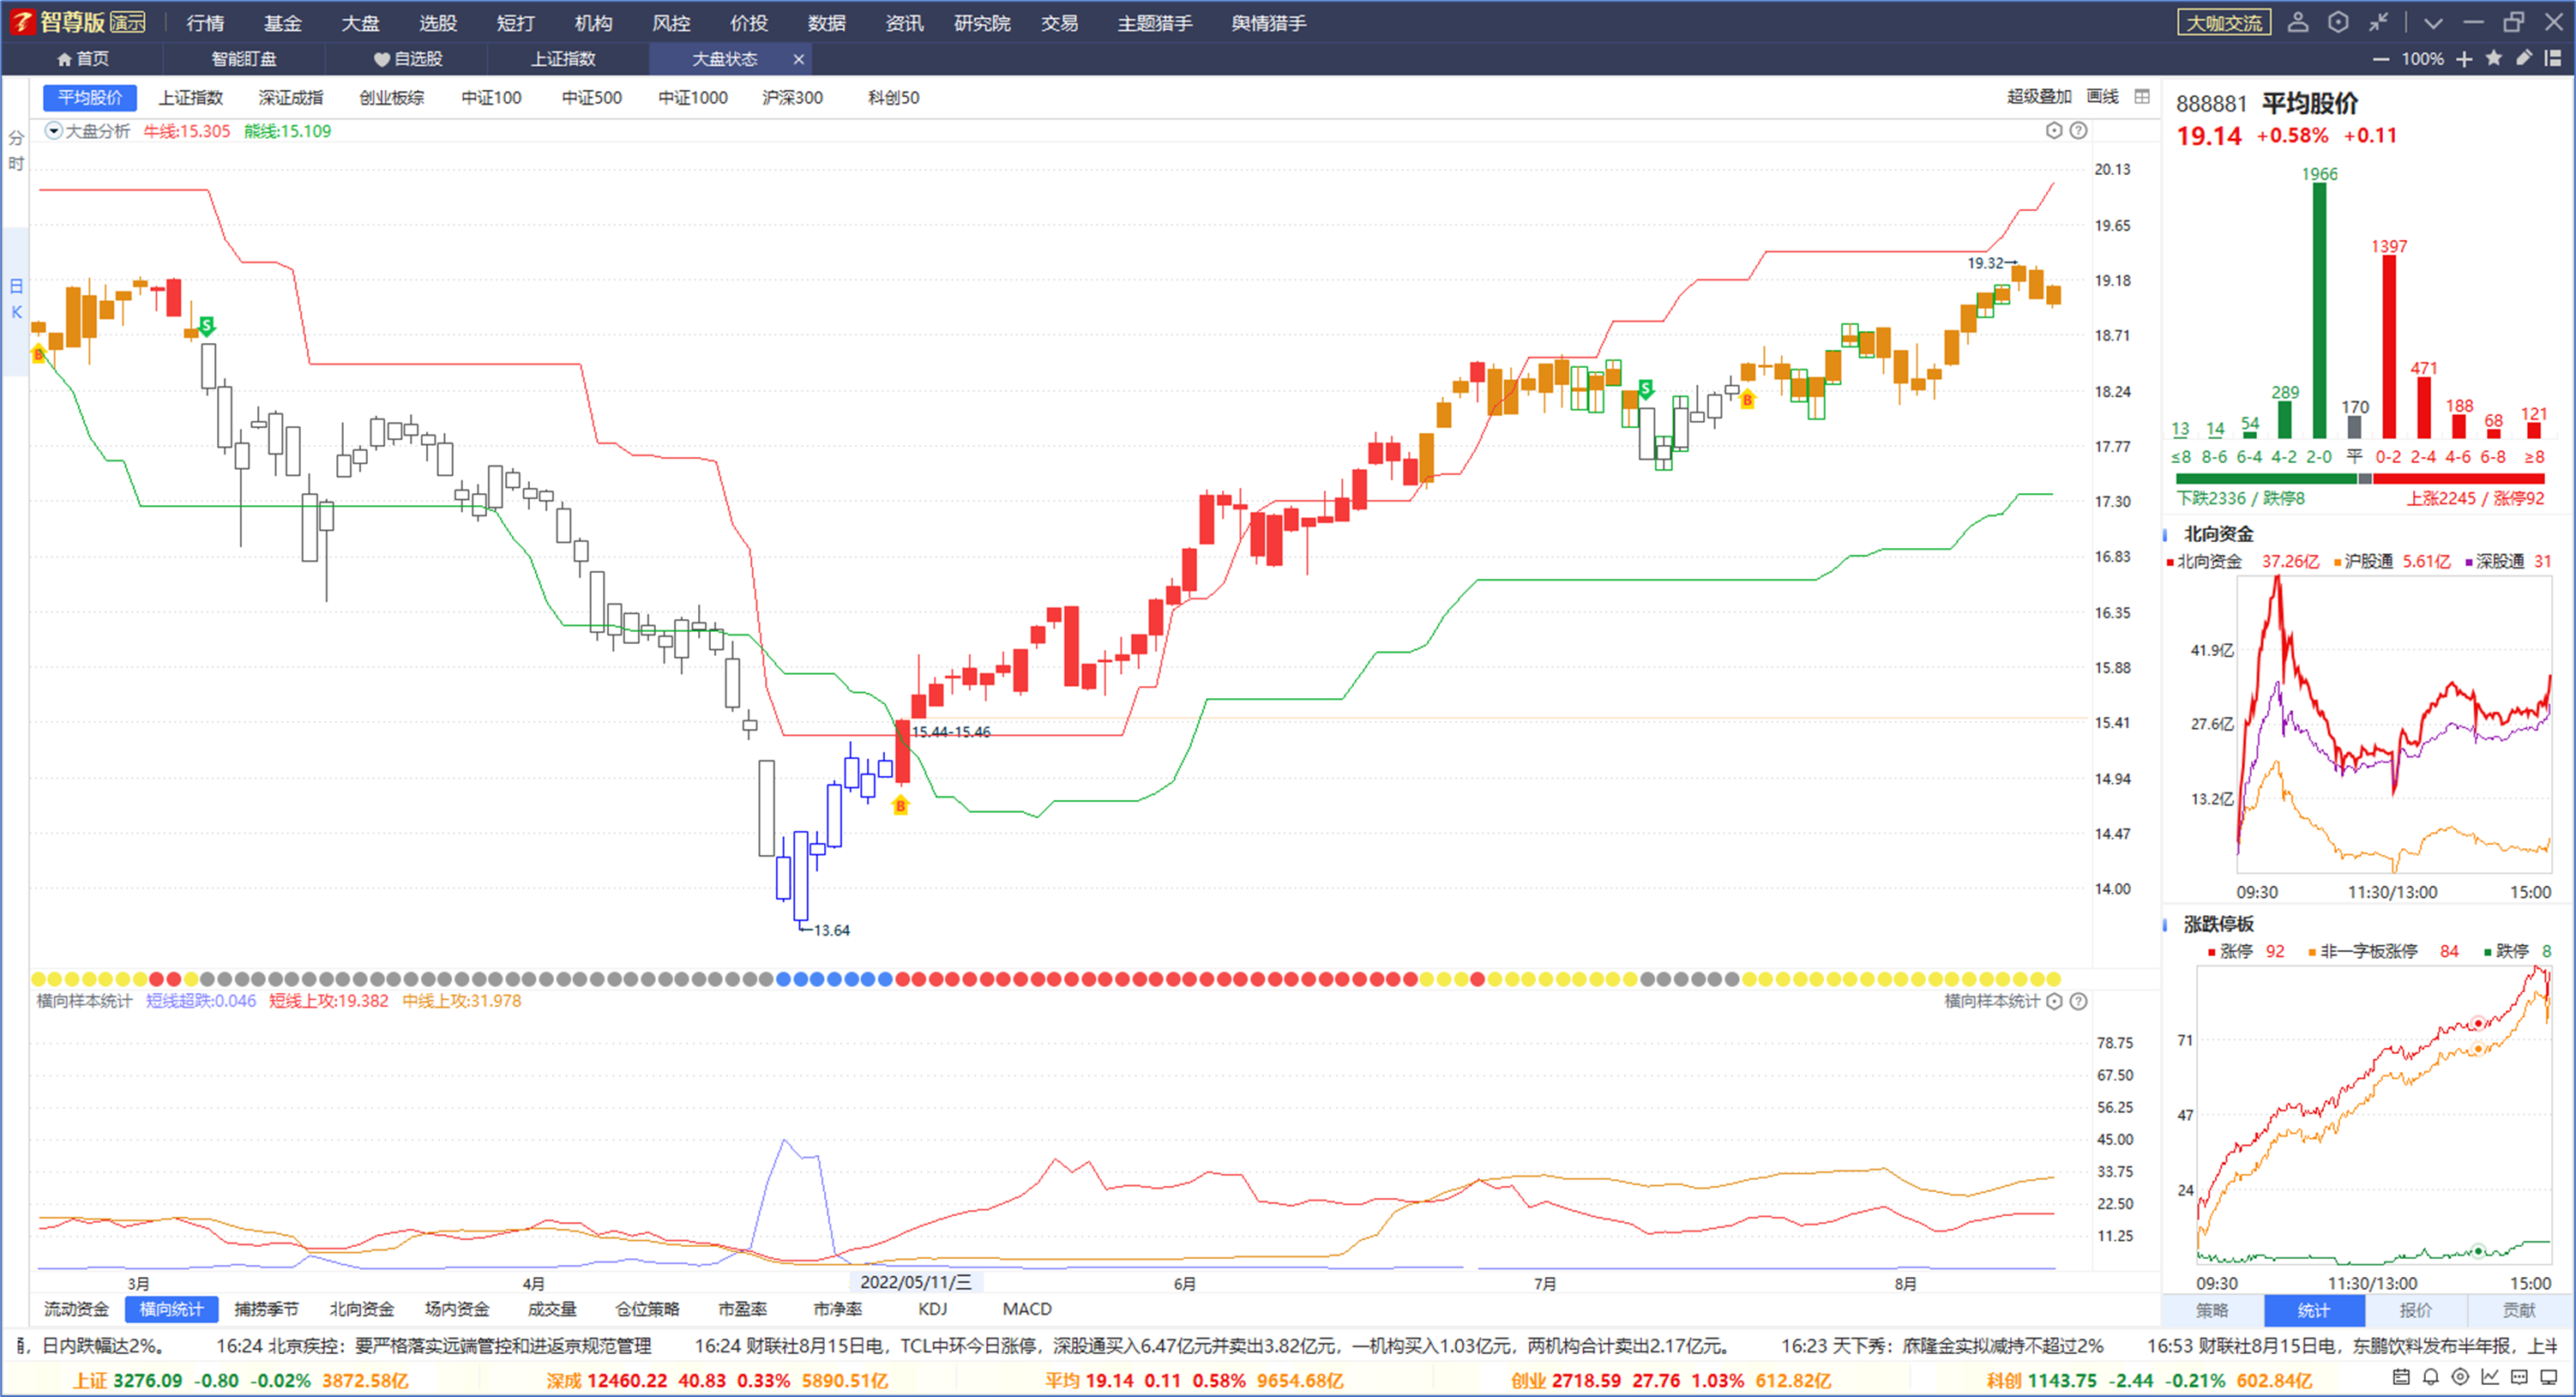The image size is (2576, 1397).
Task: Select 科创50 index option
Action: pos(893,97)
